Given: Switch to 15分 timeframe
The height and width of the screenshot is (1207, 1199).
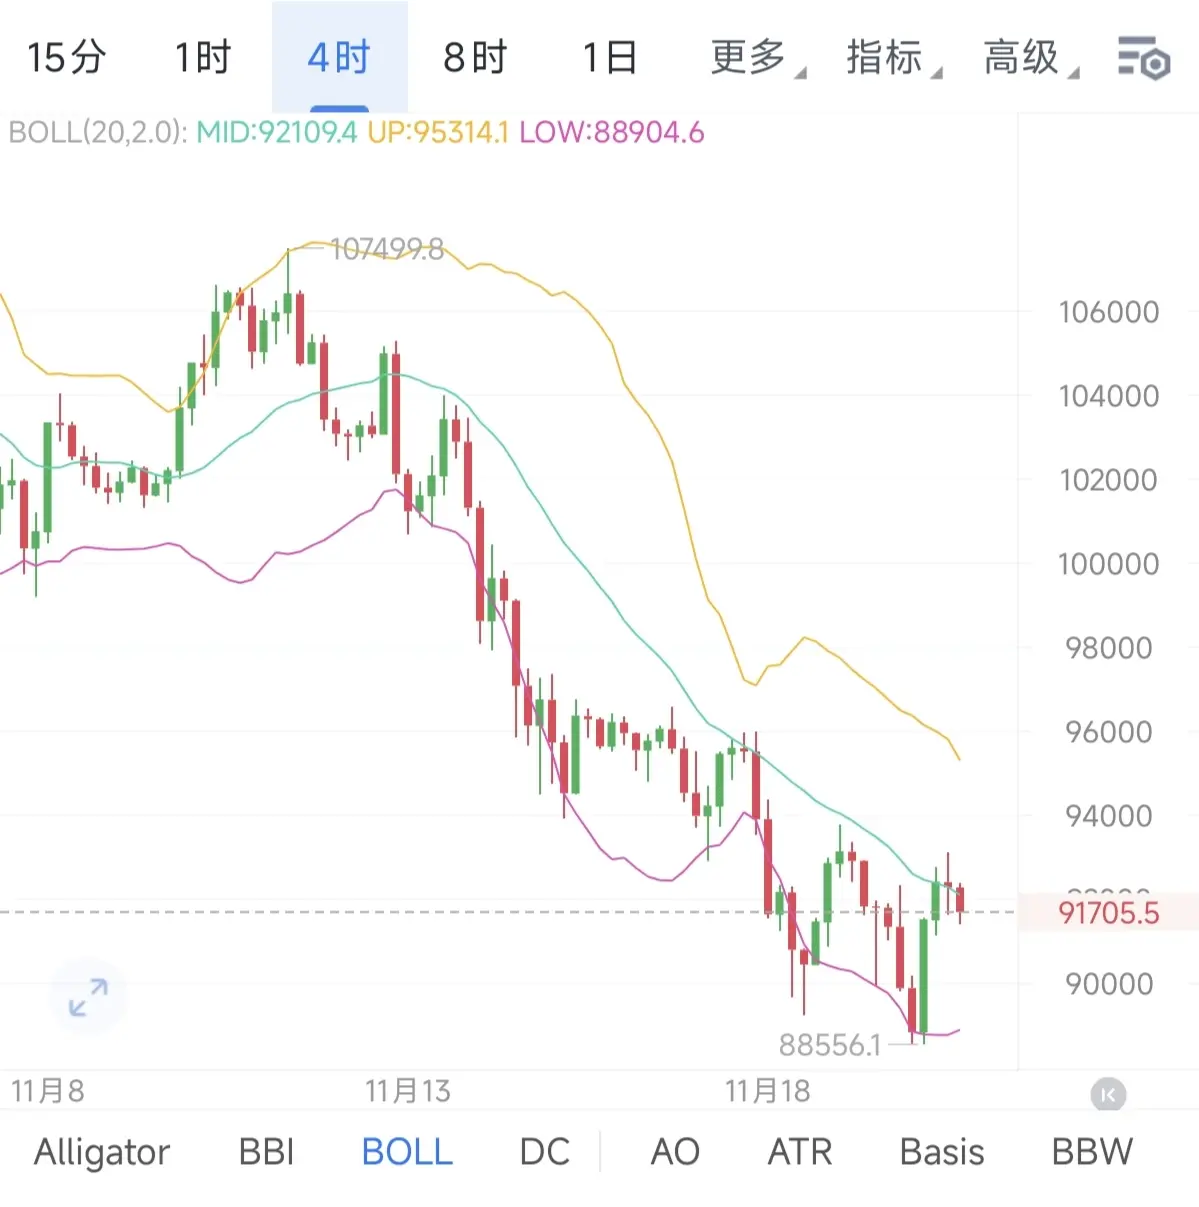Looking at the screenshot, I should pyautogui.click(x=66, y=57).
